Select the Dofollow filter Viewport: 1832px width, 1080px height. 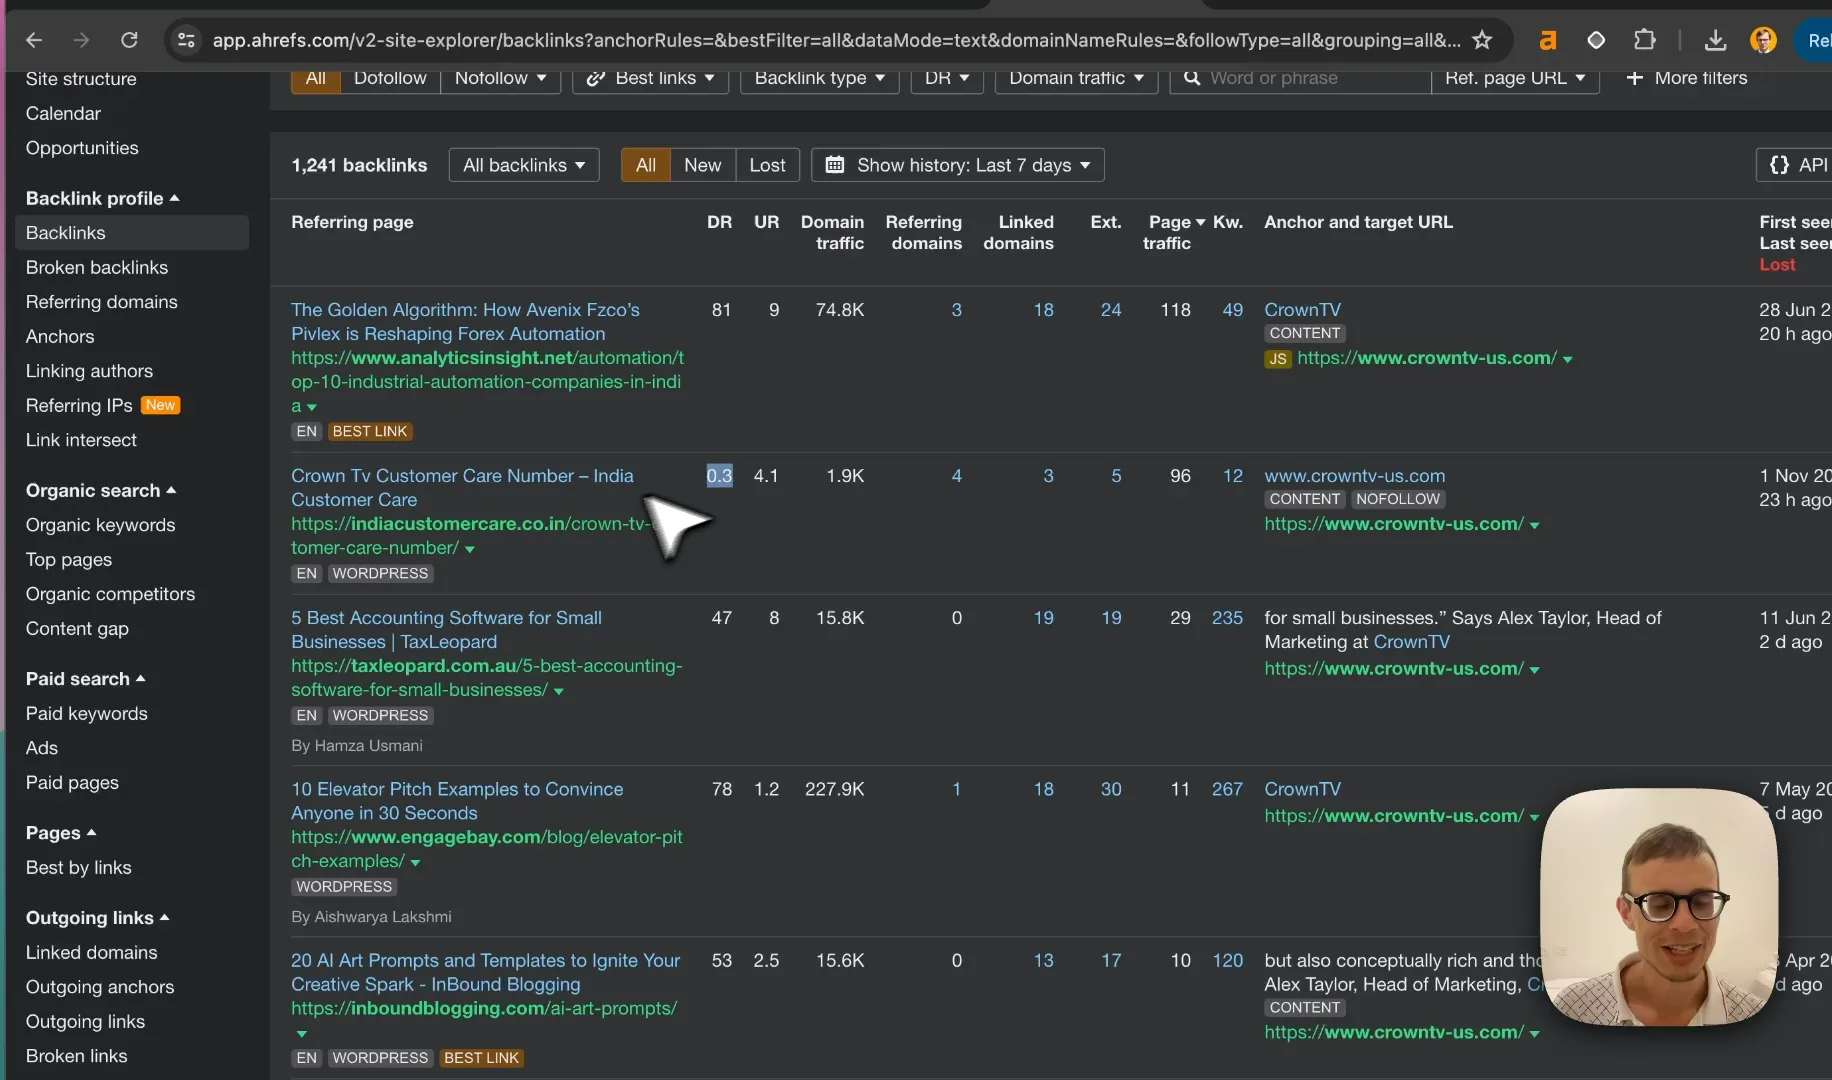[390, 78]
